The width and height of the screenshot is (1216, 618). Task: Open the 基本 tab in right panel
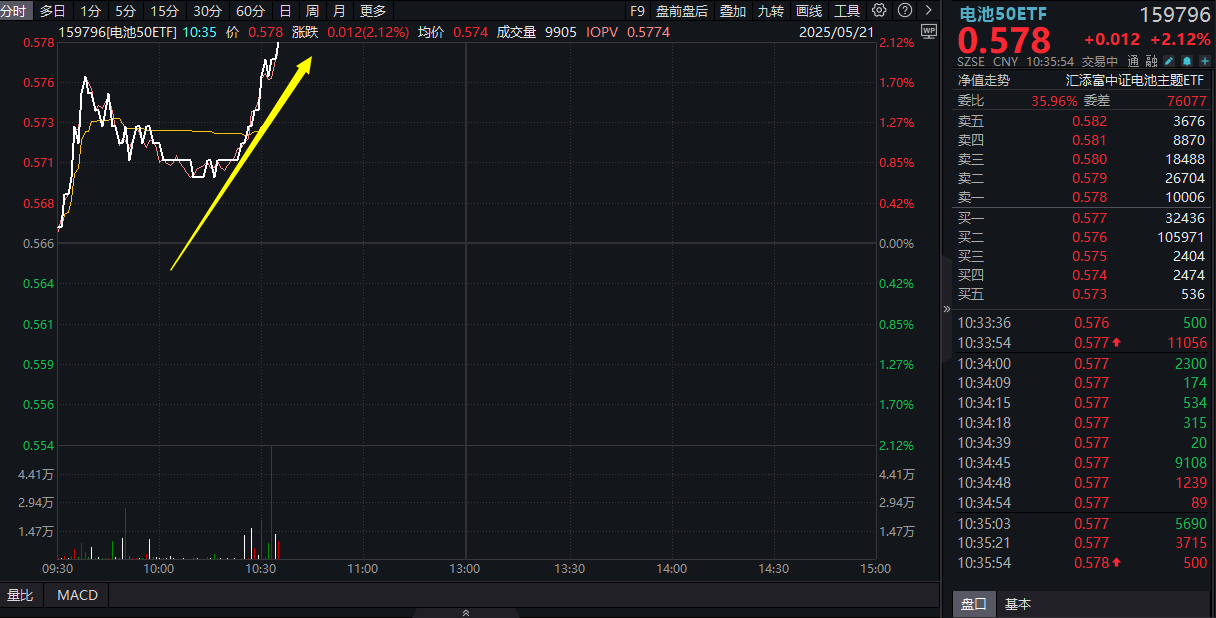(x=1020, y=604)
